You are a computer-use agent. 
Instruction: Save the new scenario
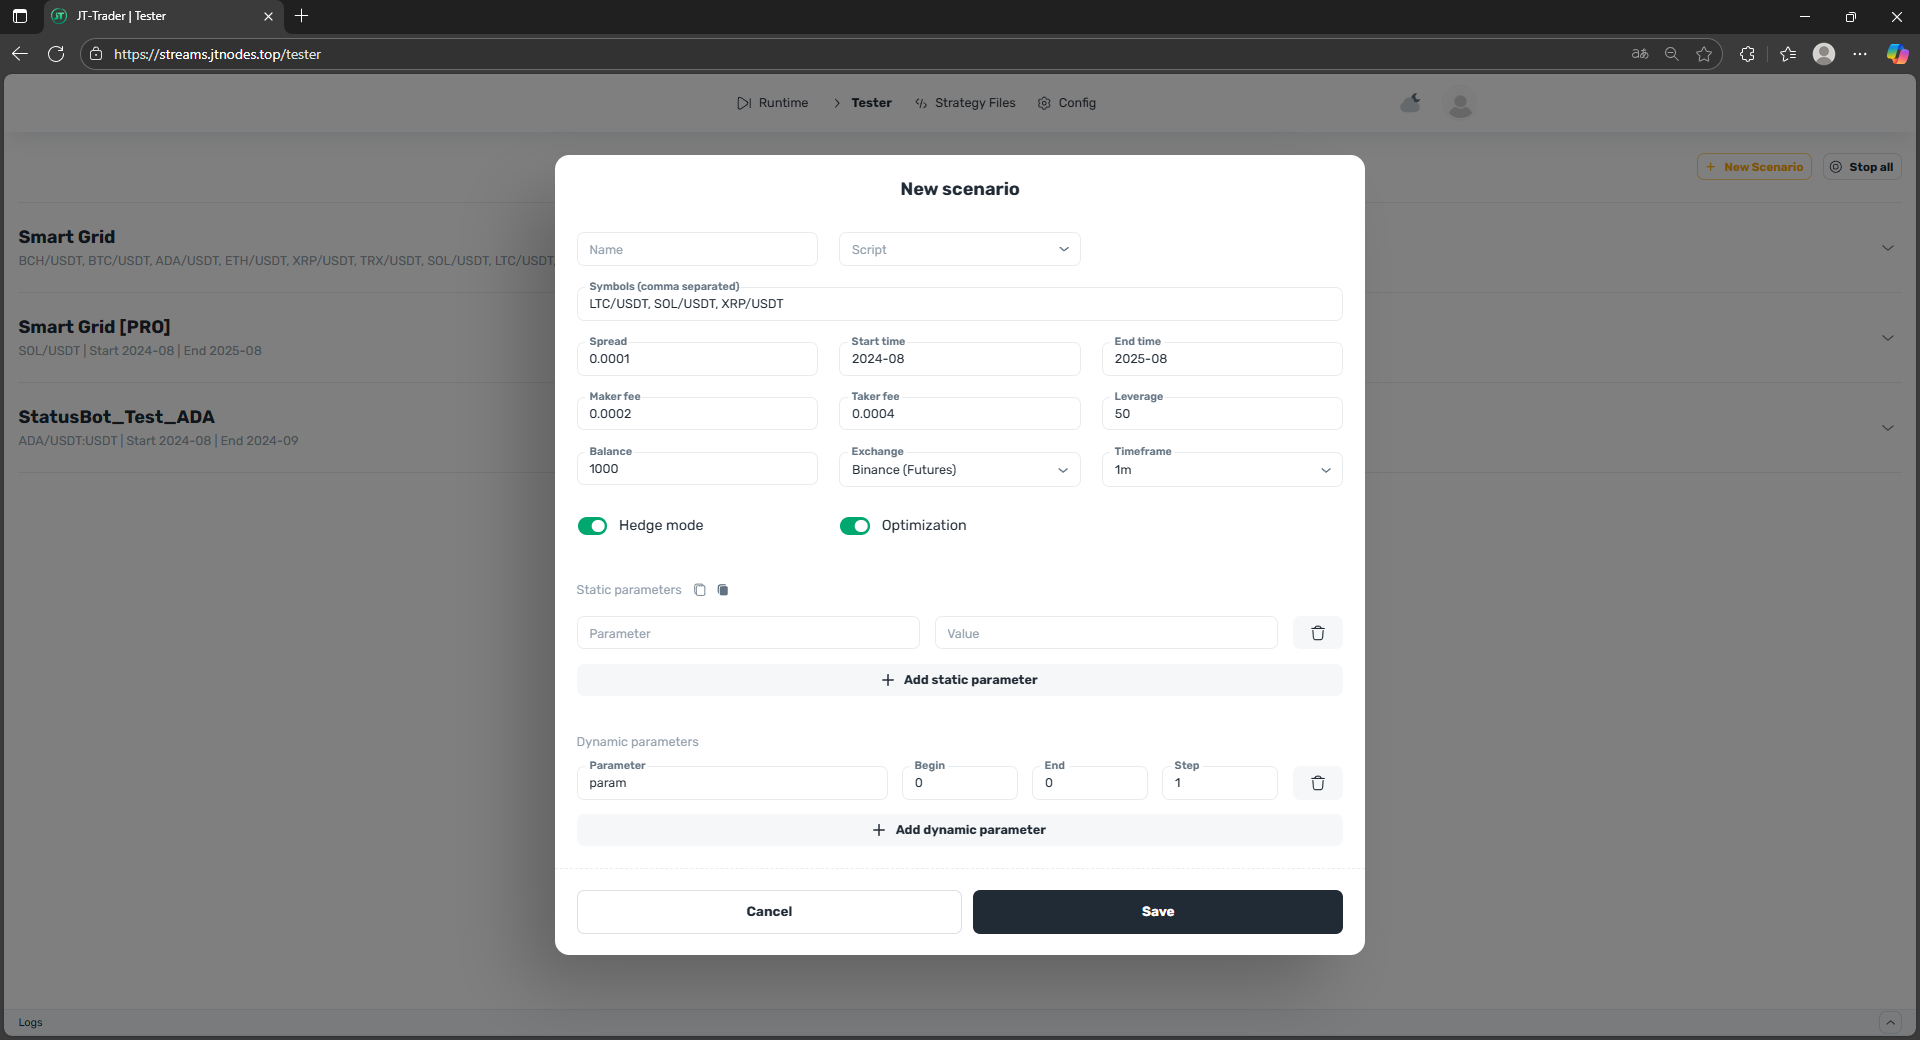[x=1157, y=912]
